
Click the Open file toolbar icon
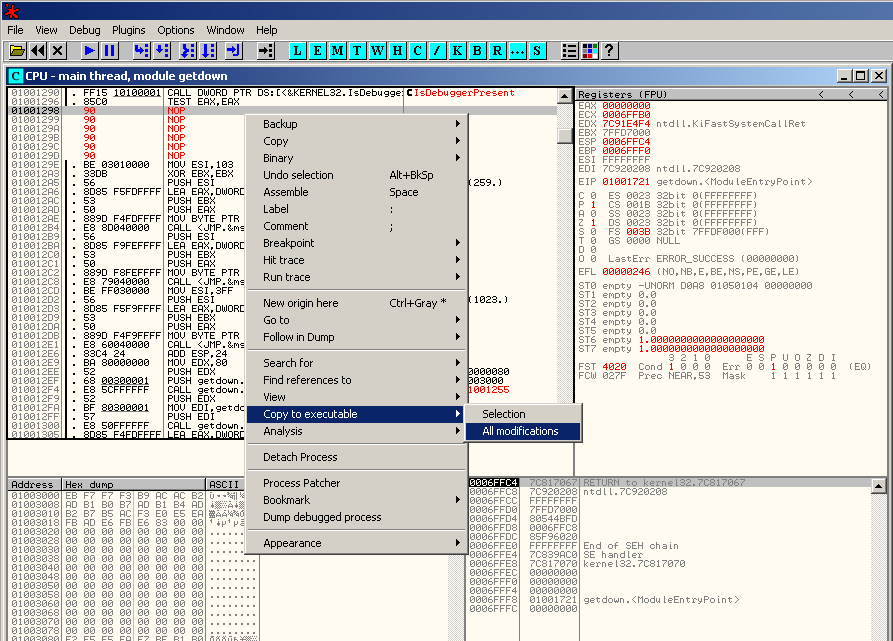coord(17,50)
